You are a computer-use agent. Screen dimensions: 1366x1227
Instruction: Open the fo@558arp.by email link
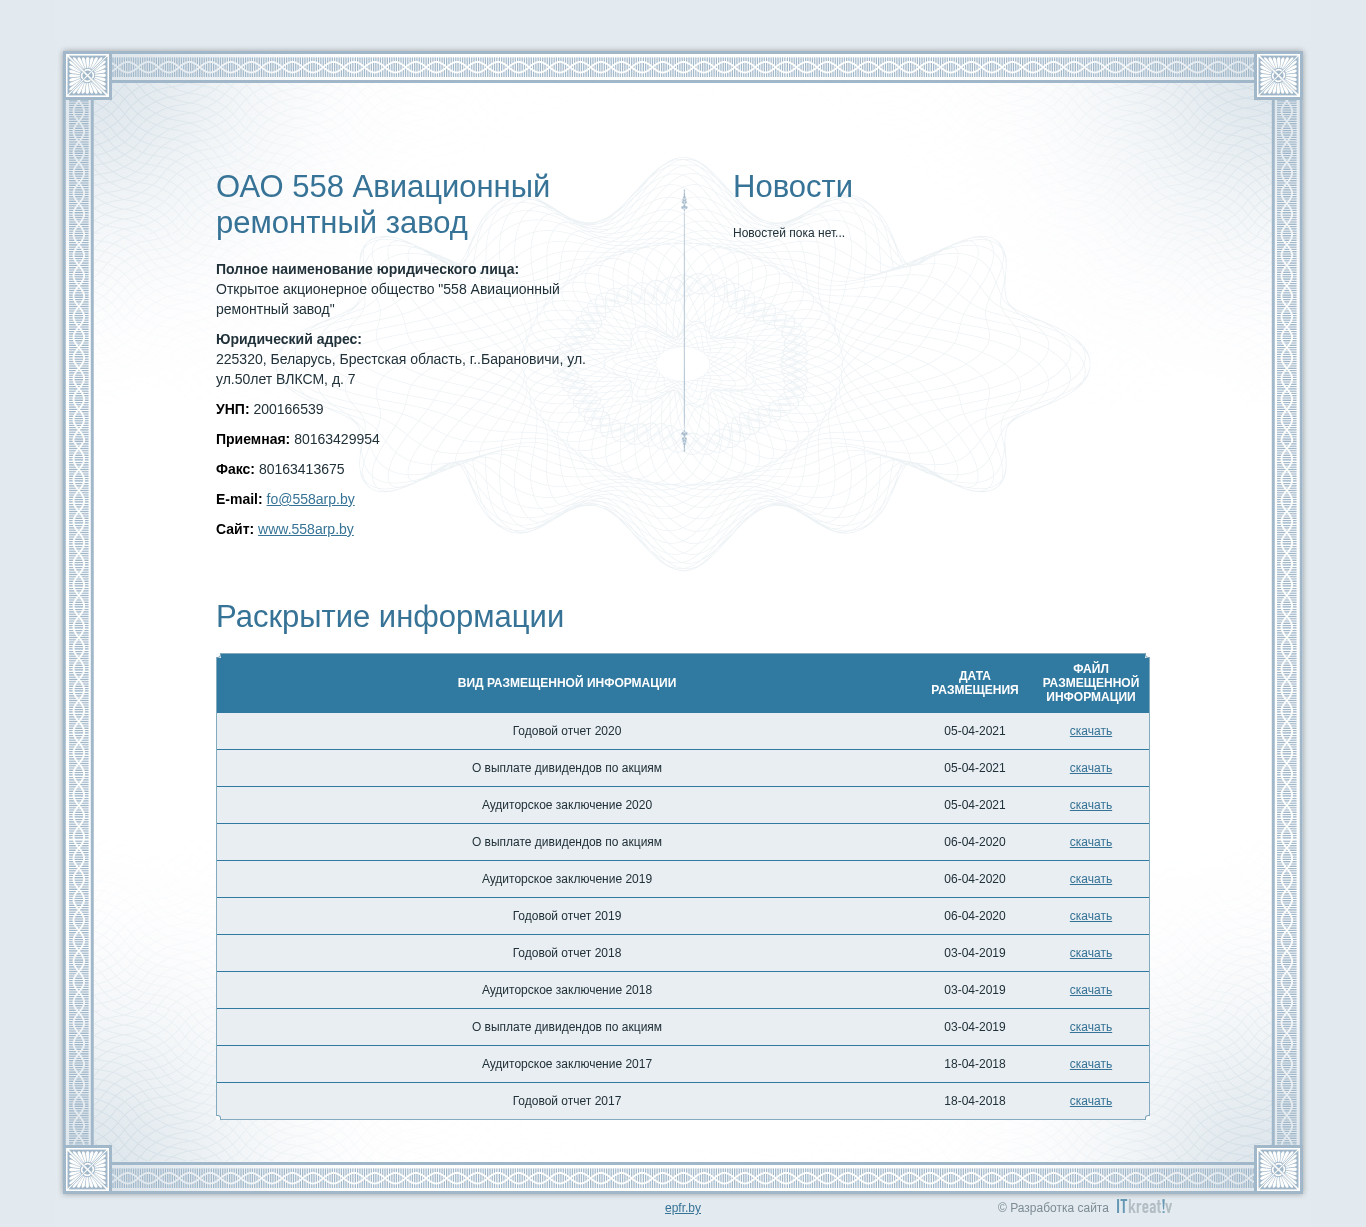310,499
